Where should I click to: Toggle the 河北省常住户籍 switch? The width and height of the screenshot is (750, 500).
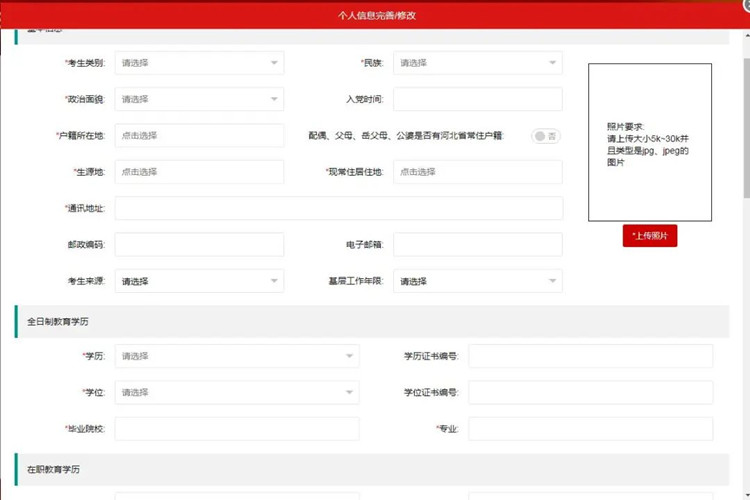click(545, 136)
